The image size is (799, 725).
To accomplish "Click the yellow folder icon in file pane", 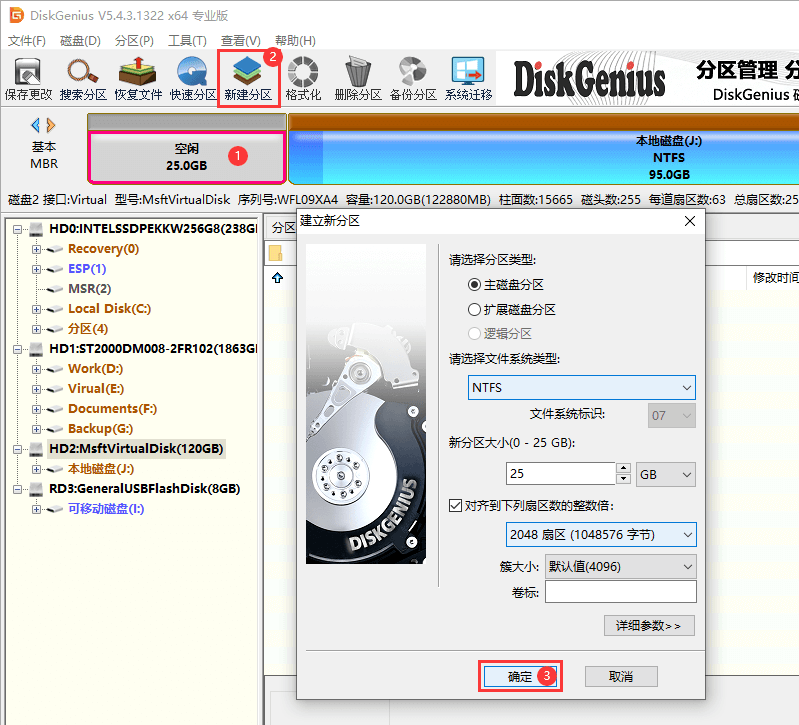I will [x=276, y=253].
